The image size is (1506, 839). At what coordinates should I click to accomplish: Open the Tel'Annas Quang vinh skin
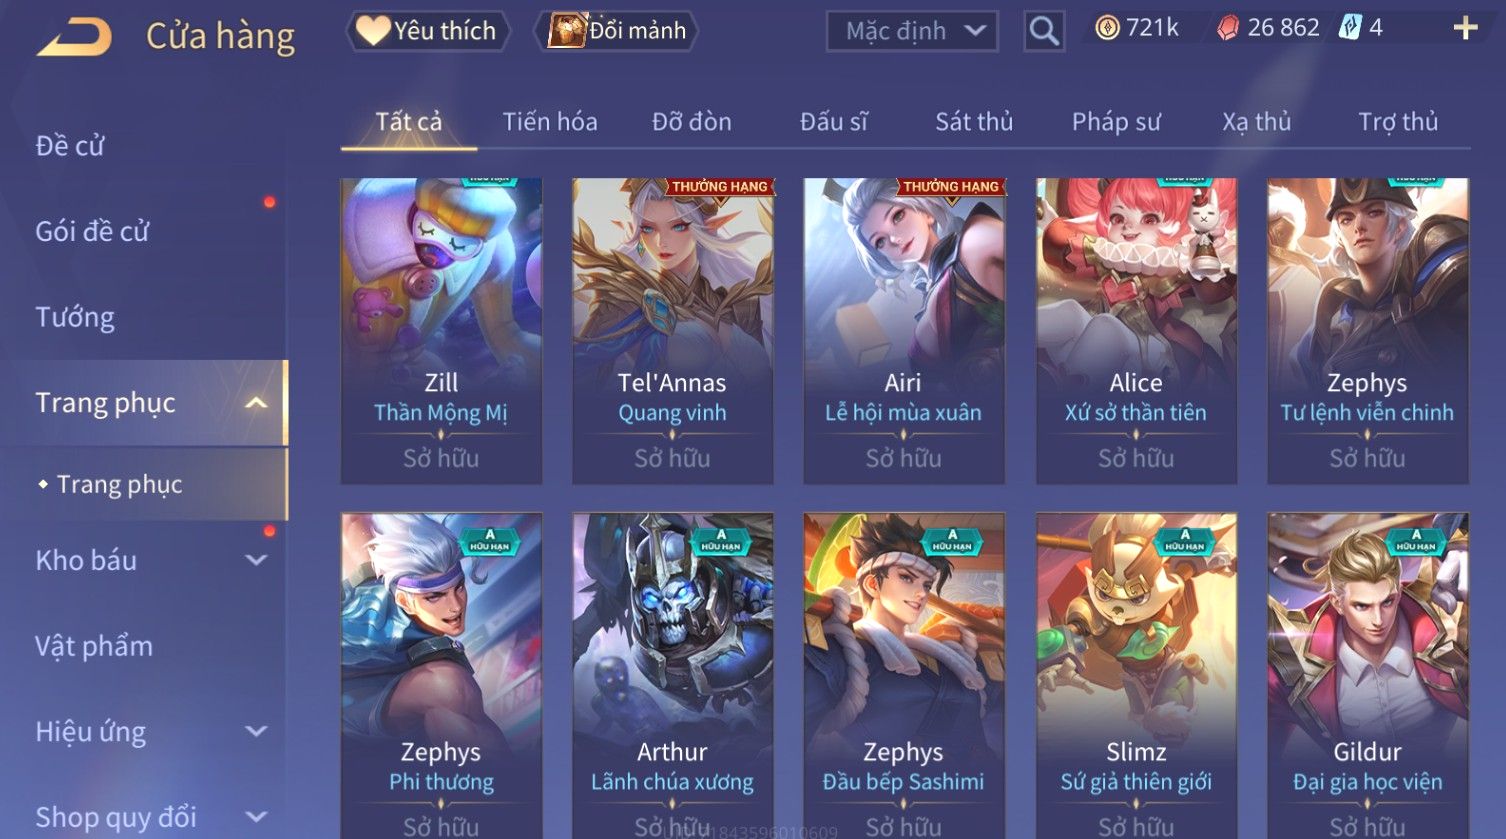(672, 331)
